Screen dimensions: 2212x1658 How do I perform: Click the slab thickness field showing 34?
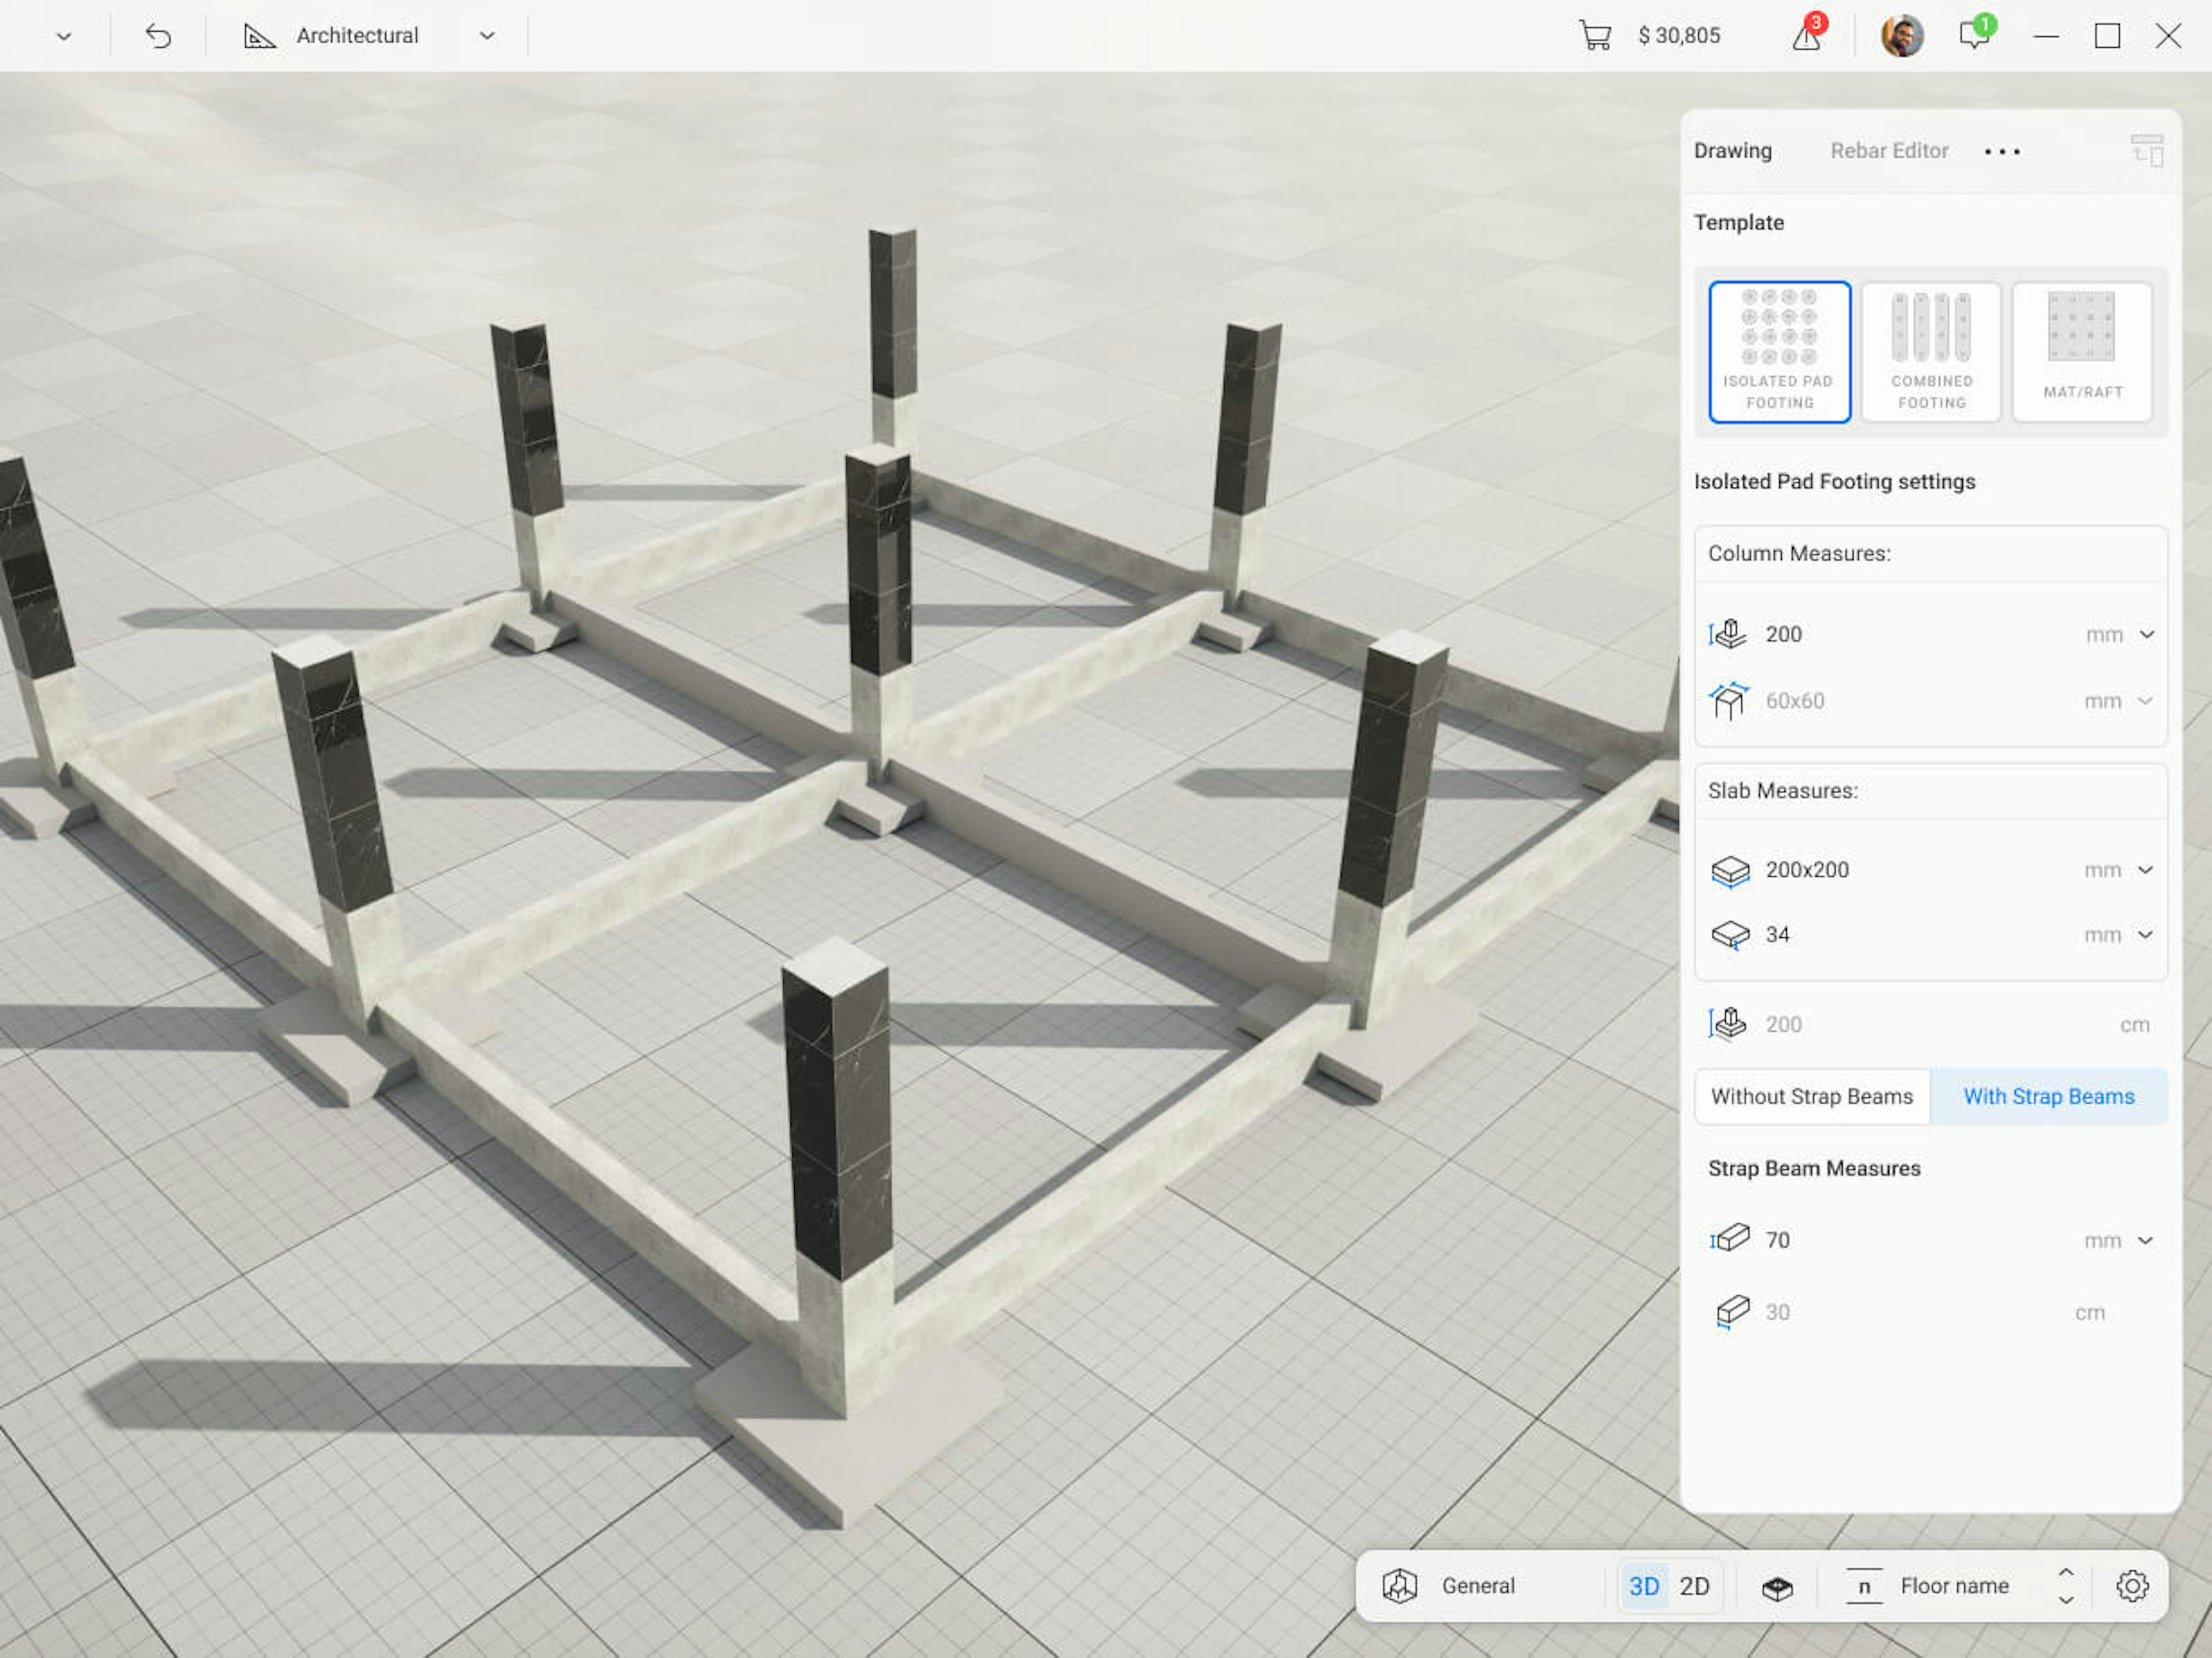coord(1931,935)
